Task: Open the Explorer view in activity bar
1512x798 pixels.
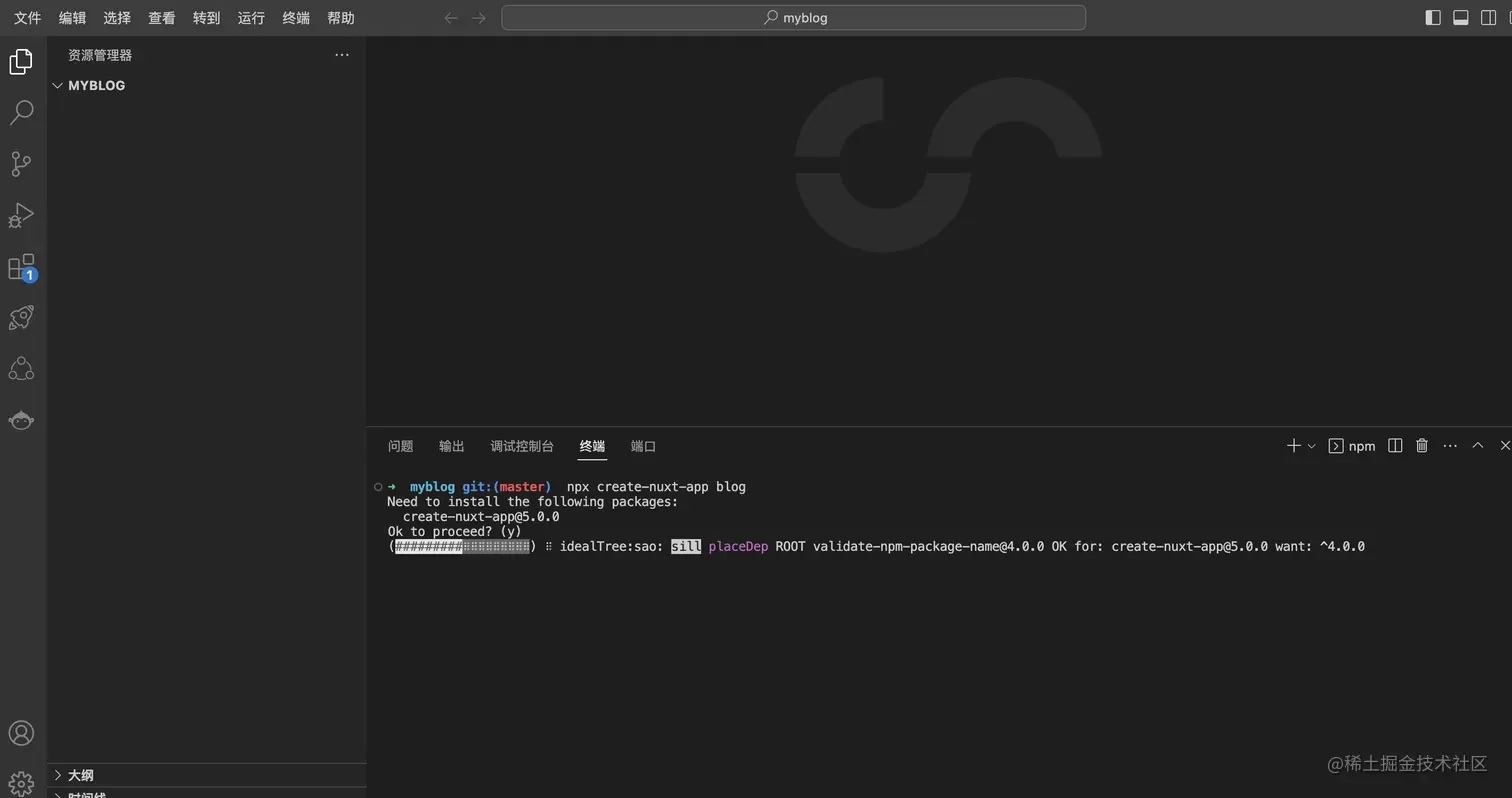Action: [x=21, y=62]
